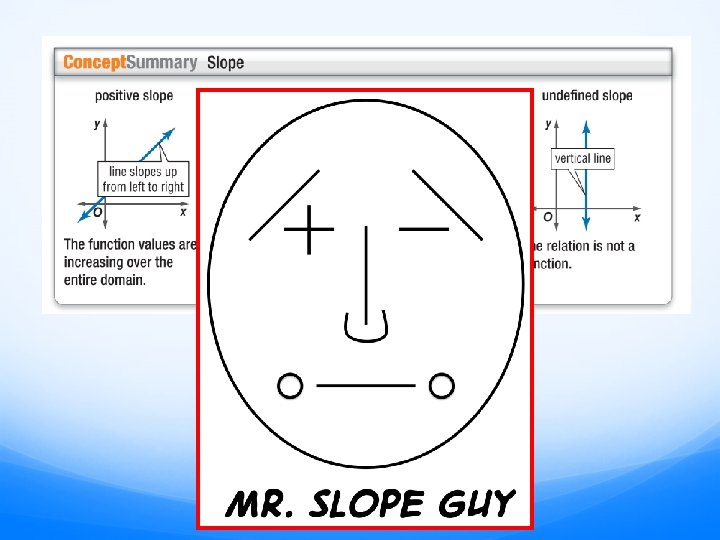Screen dimensions: 720x540
Task: Click the text 'increasing over the'
Action: [x=118, y=262]
